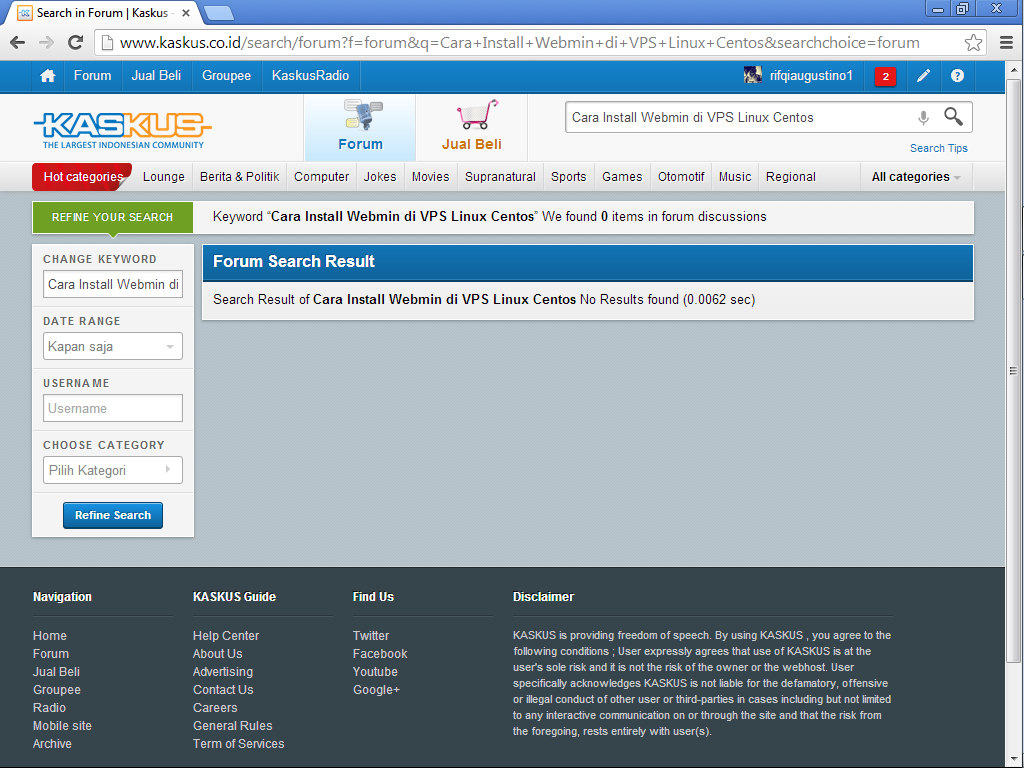This screenshot has width=1024, height=768.
Task: Open Groupee in top navigation bar
Action: click(226, 76)
